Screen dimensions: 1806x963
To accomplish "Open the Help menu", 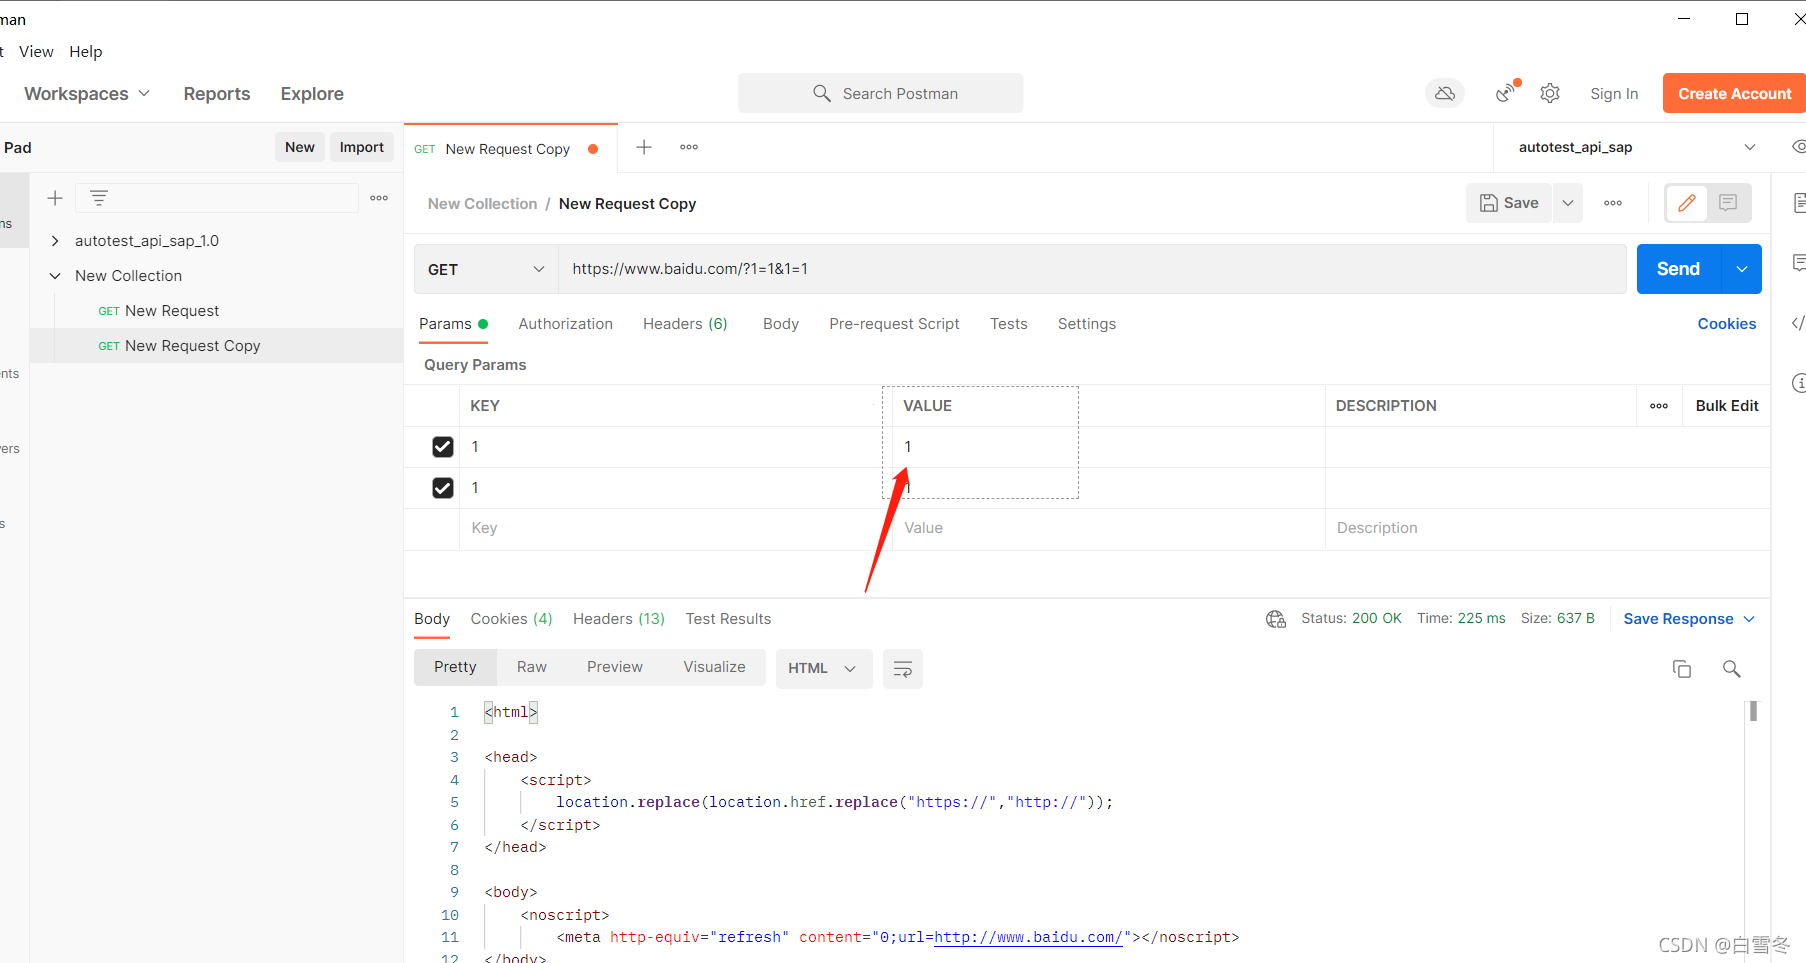I will pos(86,52).
